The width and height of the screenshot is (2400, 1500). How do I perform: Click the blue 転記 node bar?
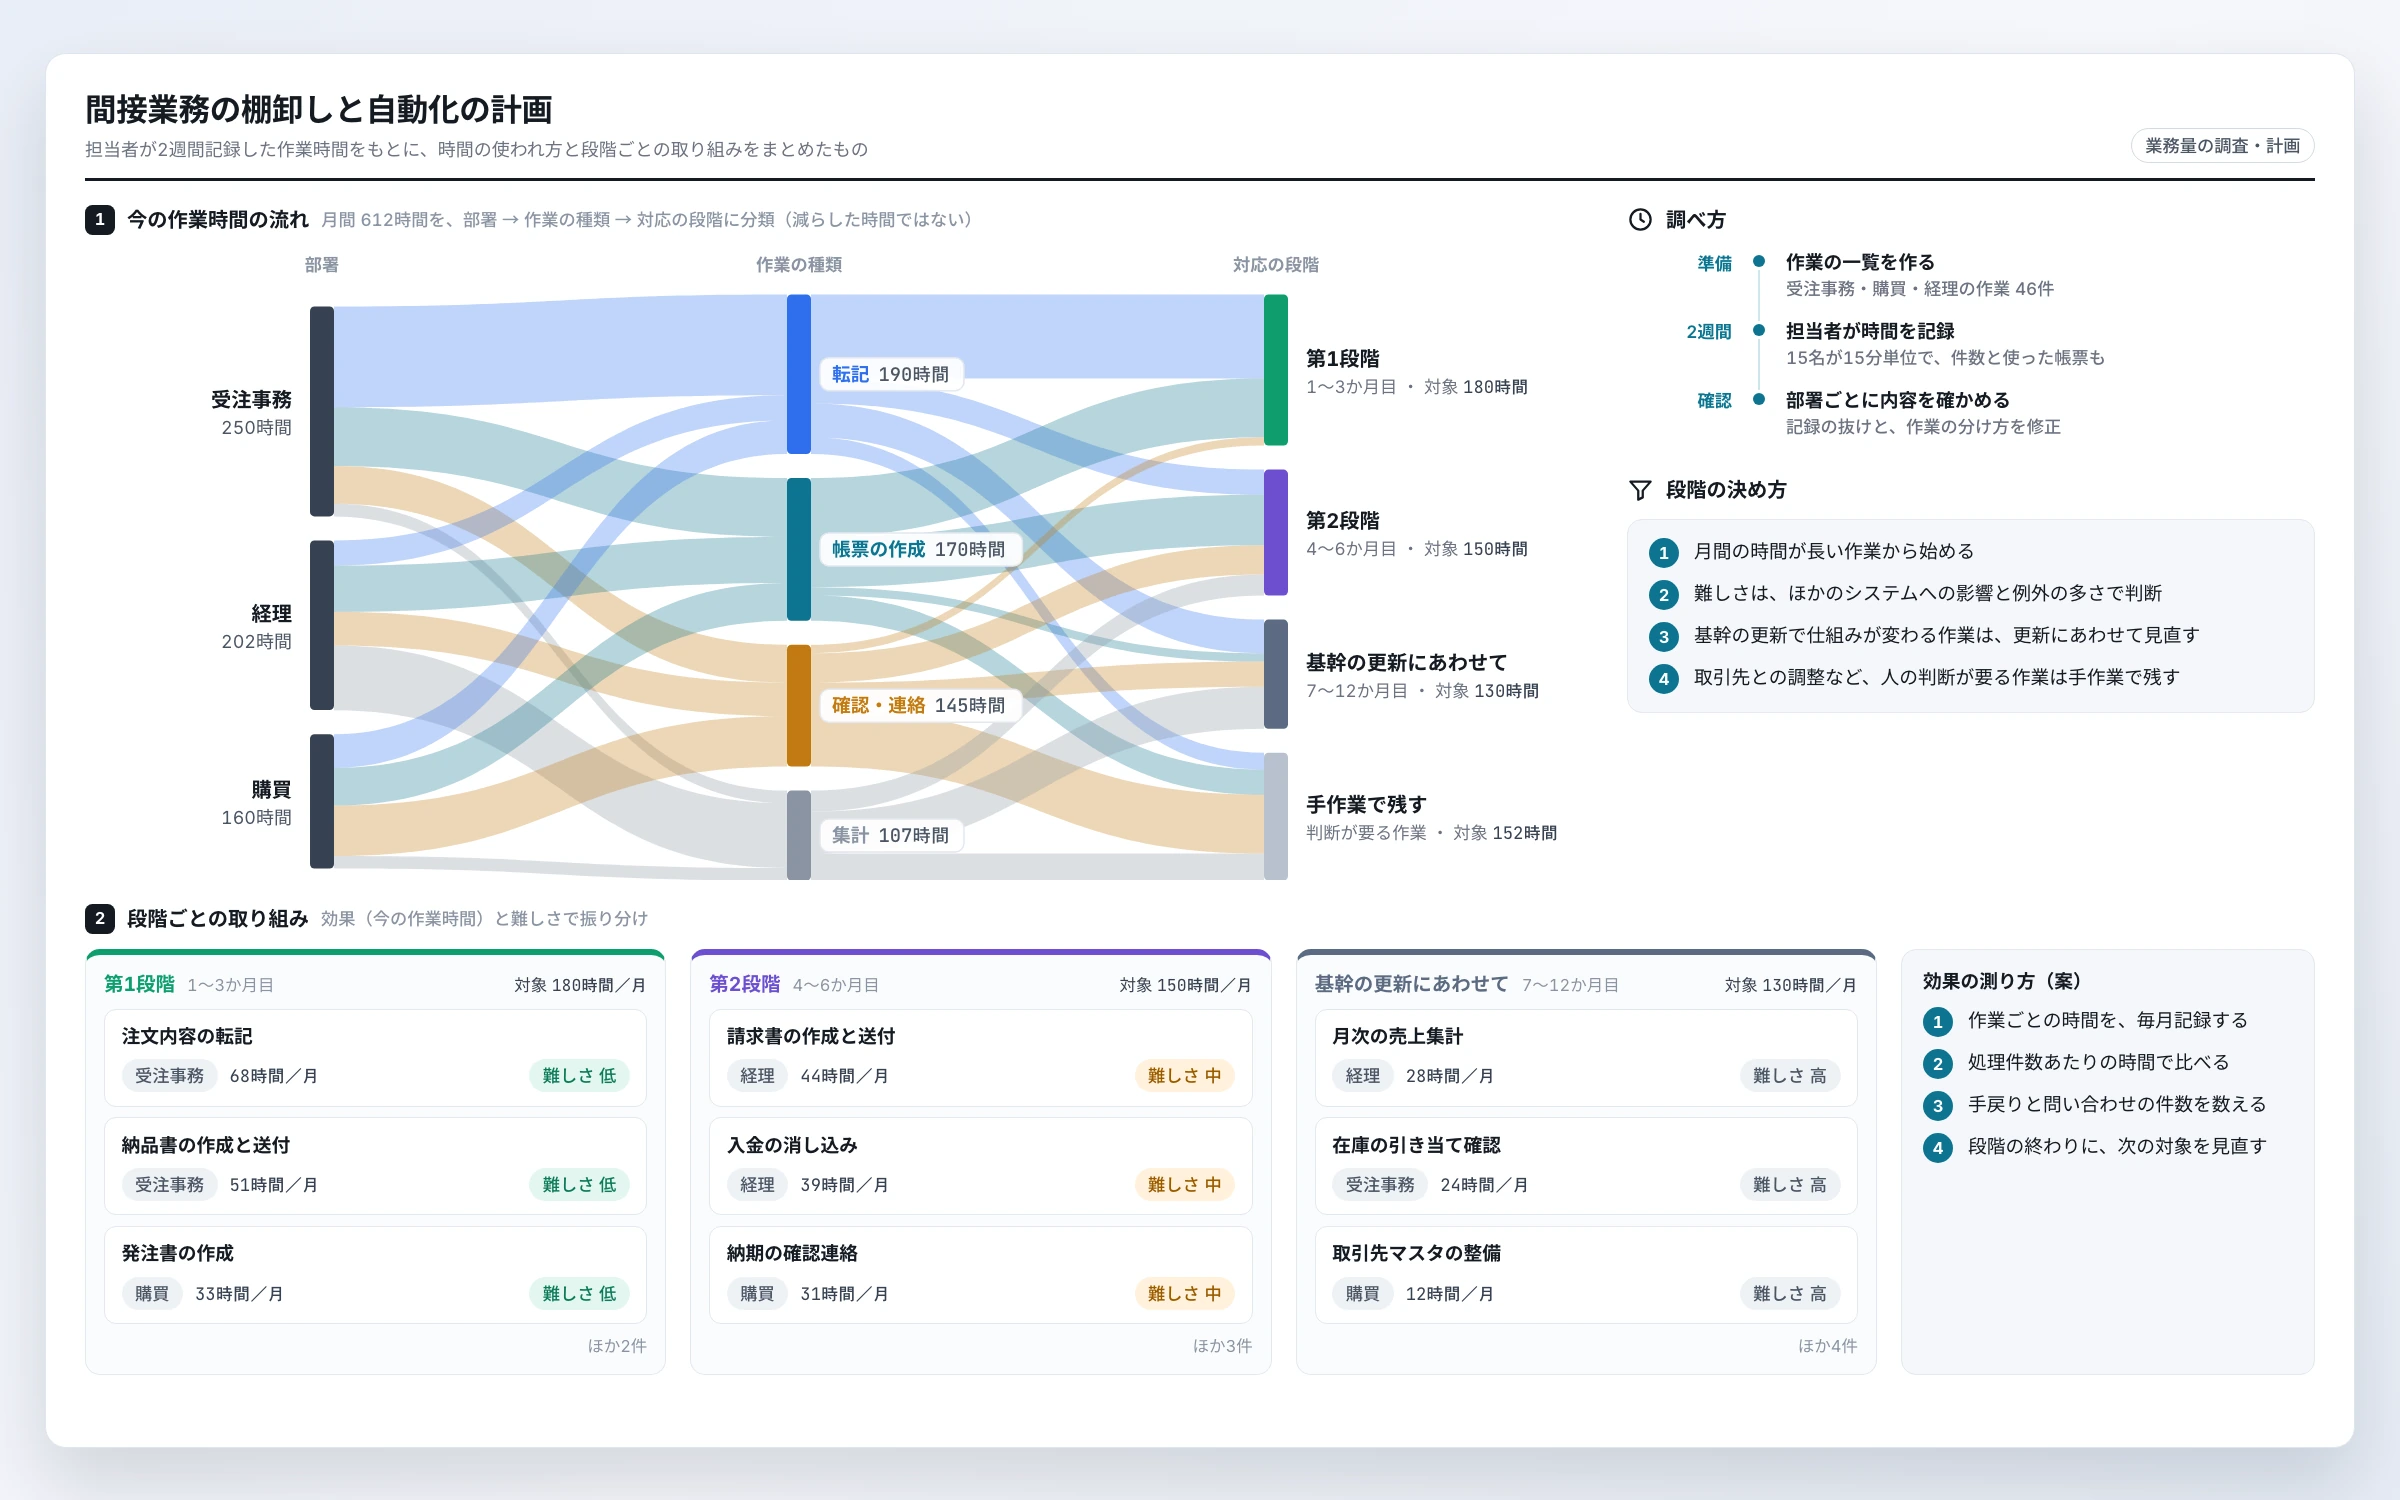click(799, 374)
